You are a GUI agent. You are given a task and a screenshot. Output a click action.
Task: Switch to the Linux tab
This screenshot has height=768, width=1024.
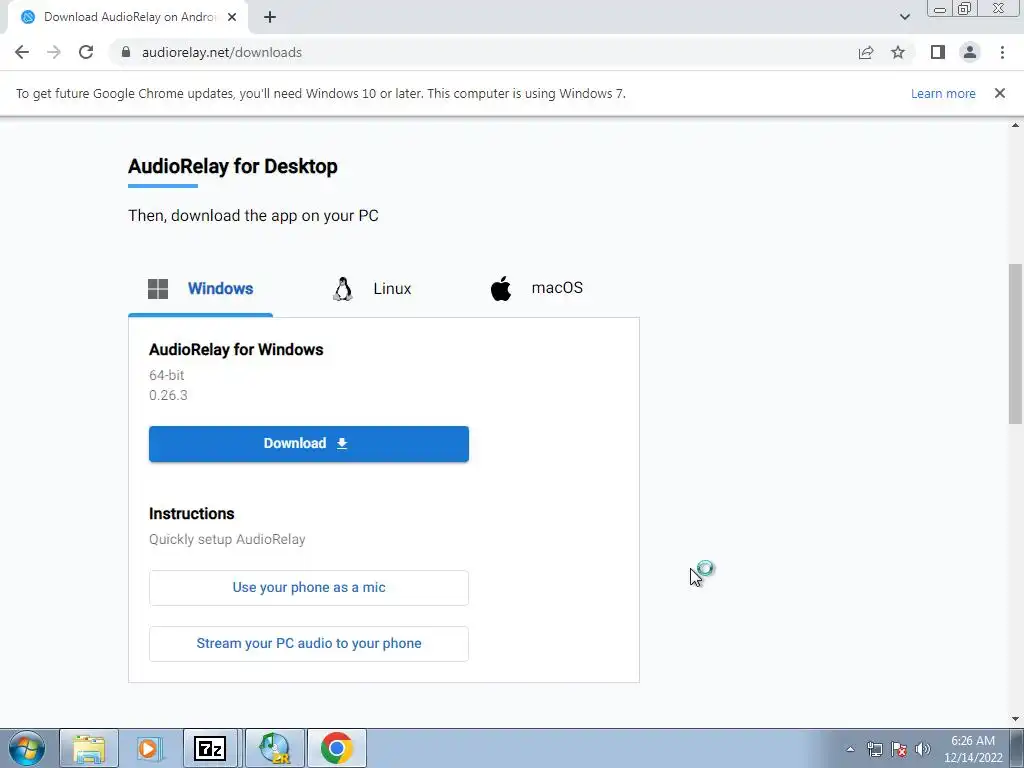(x=372, y=289)
